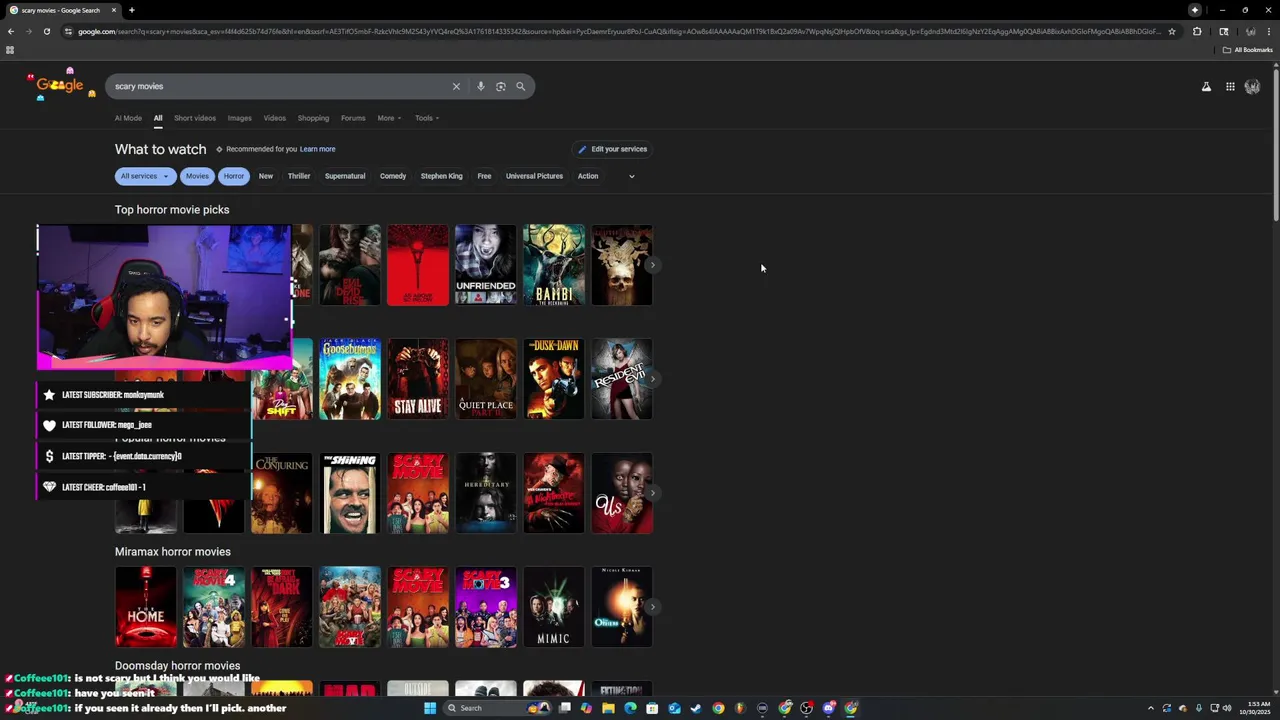Viewport: 1280px width, 720px height.
Task: Open the More search menu
Action: point(389,118)
